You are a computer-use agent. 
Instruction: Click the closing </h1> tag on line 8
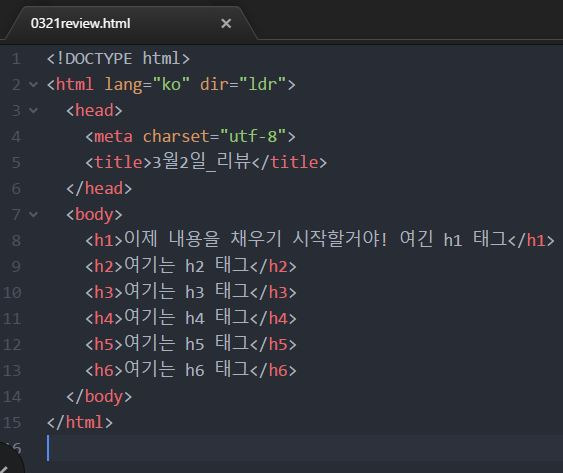tap(531, 240)
